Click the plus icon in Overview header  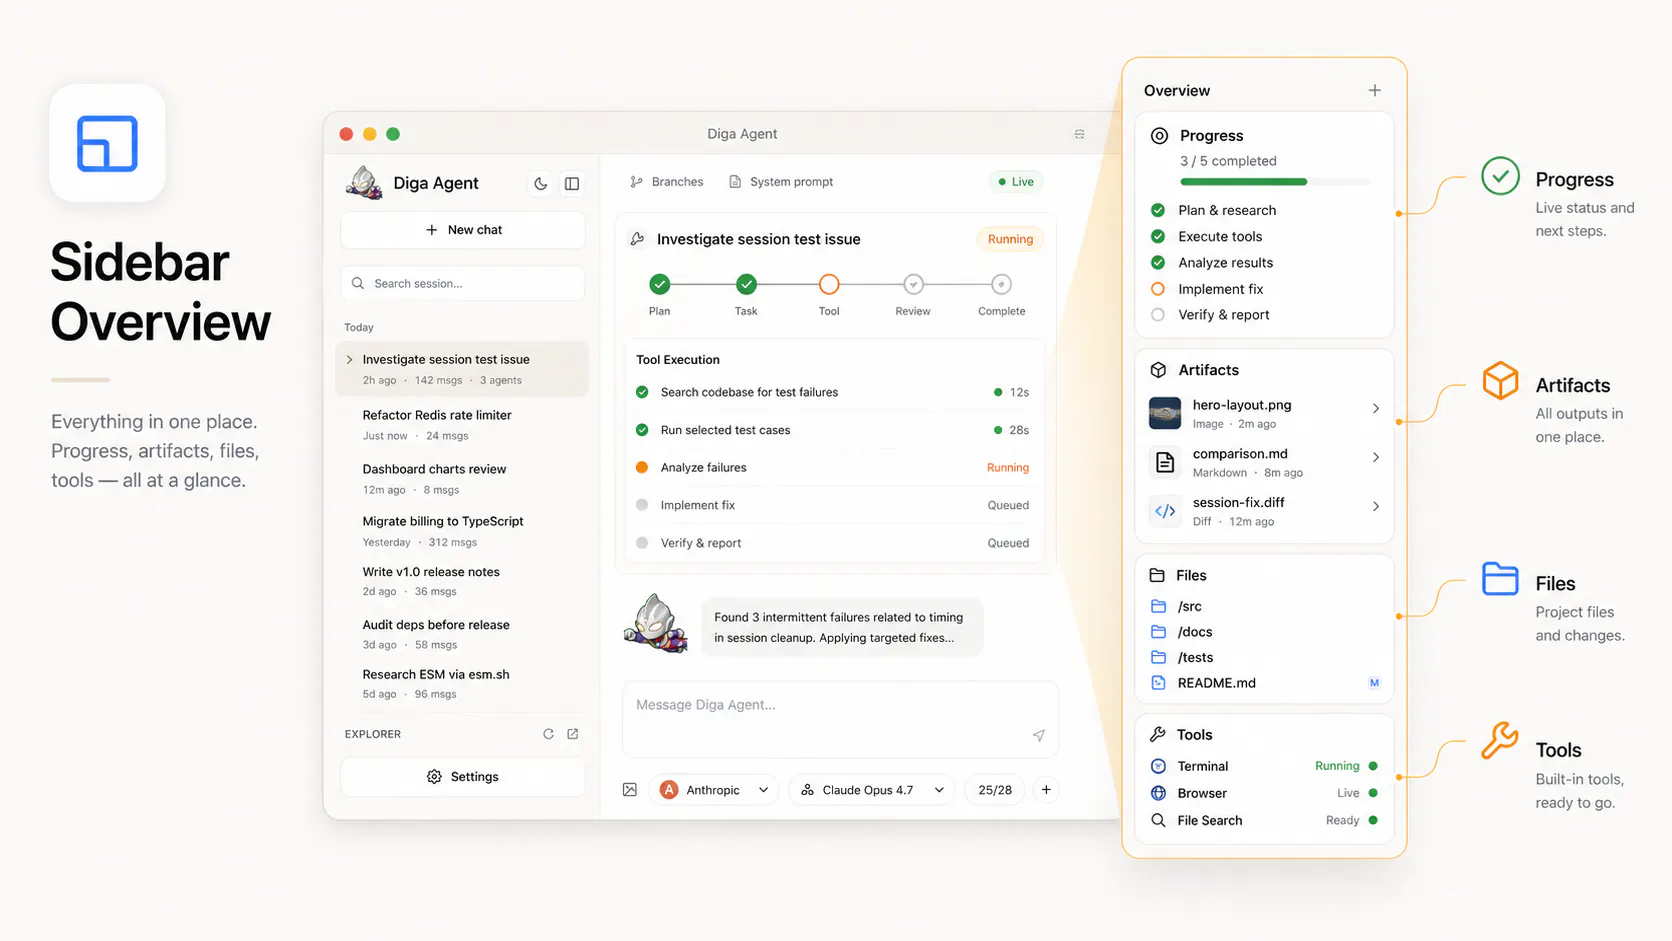tap(1375, 90)
